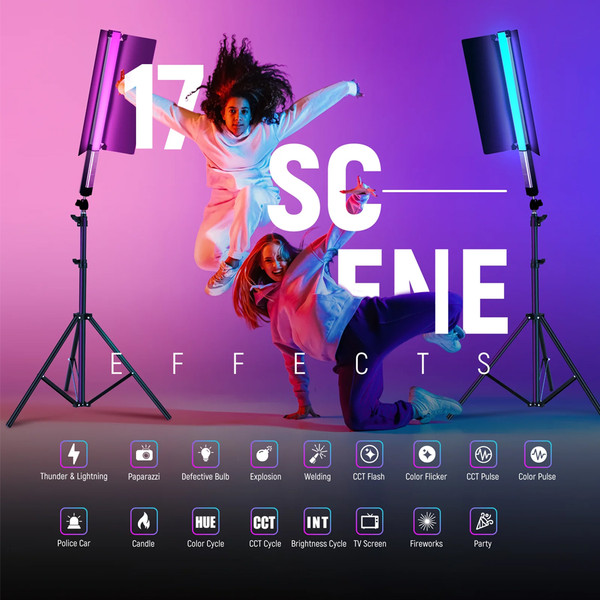600x600 pixels.
Task: Select the Party popper icon
Action: point(483,521)
